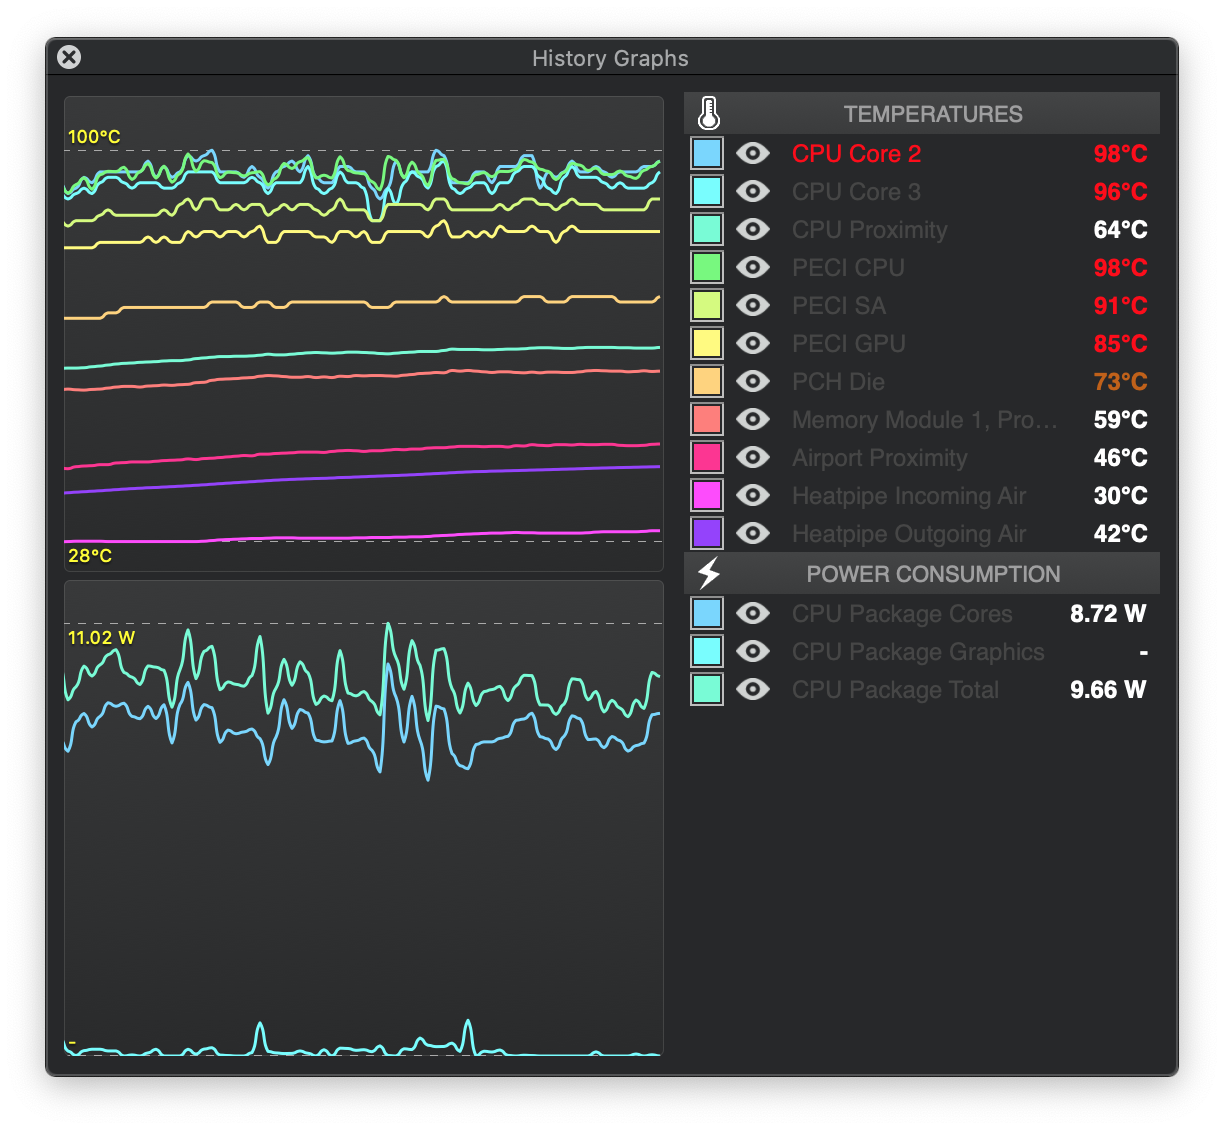
Task: Open the green PECI CPU color swatch
Action: [707, 267]
